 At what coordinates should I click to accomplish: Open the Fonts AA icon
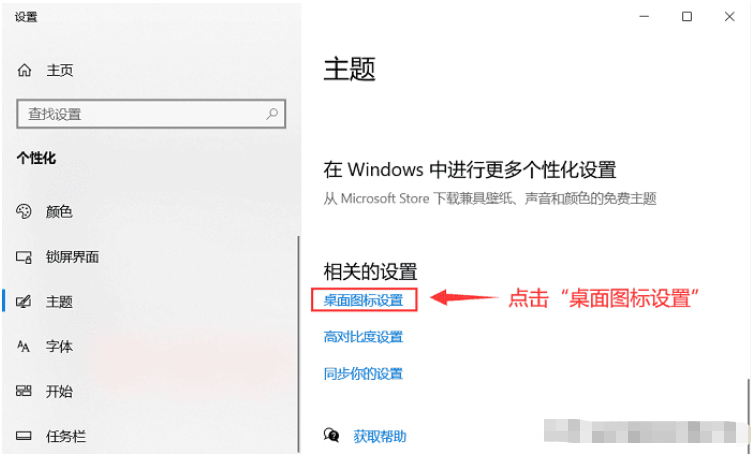[x=23, y=346]
